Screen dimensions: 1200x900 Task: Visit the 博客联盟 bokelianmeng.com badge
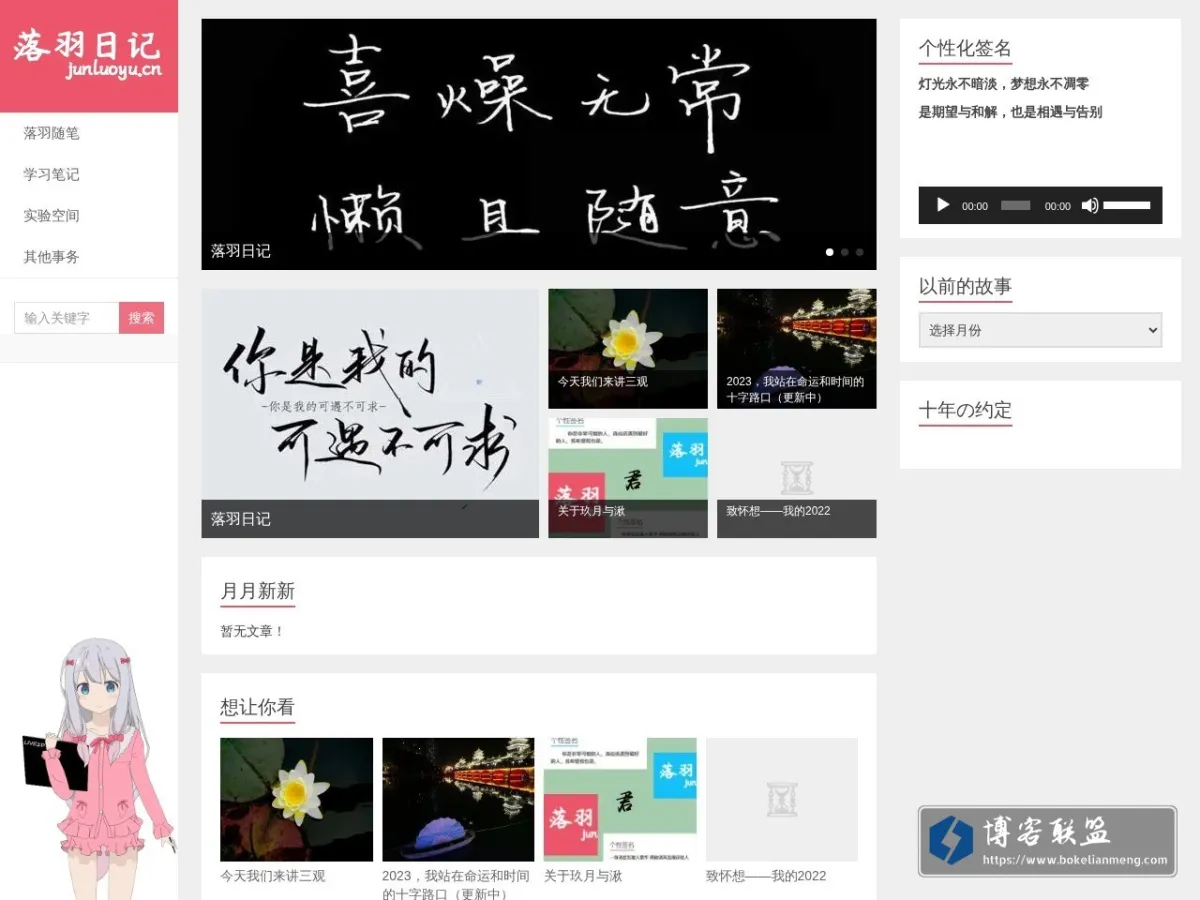(1047, 841)
